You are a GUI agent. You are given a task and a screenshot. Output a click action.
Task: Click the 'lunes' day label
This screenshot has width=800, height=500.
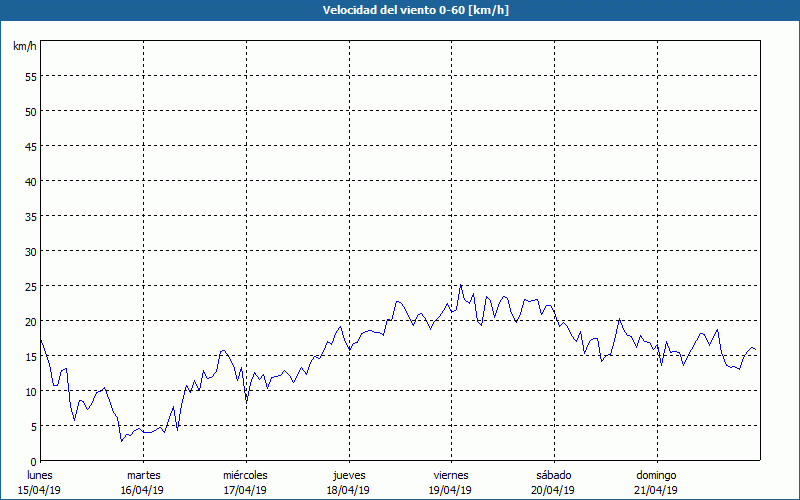tap(40, 476)
